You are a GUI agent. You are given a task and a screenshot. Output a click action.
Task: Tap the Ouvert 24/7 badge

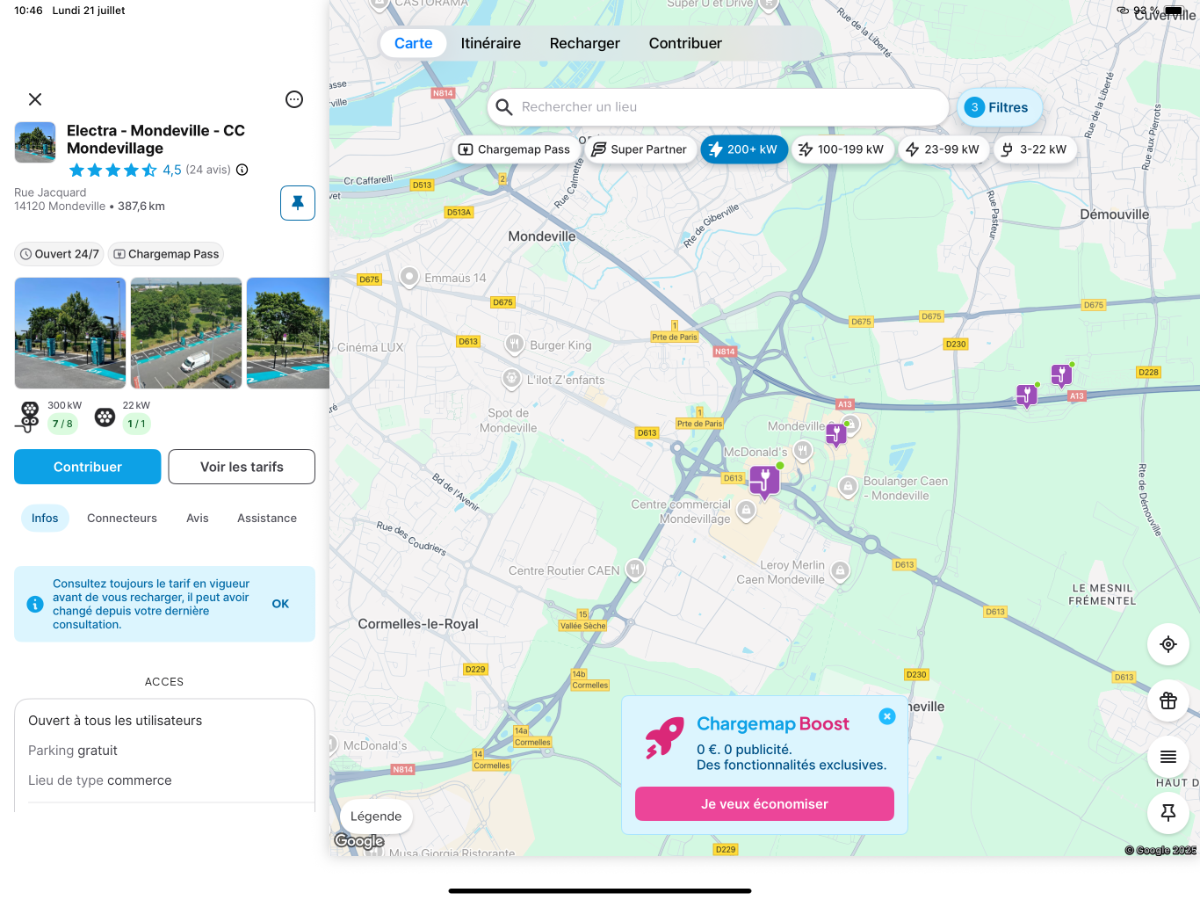point(60,254)
